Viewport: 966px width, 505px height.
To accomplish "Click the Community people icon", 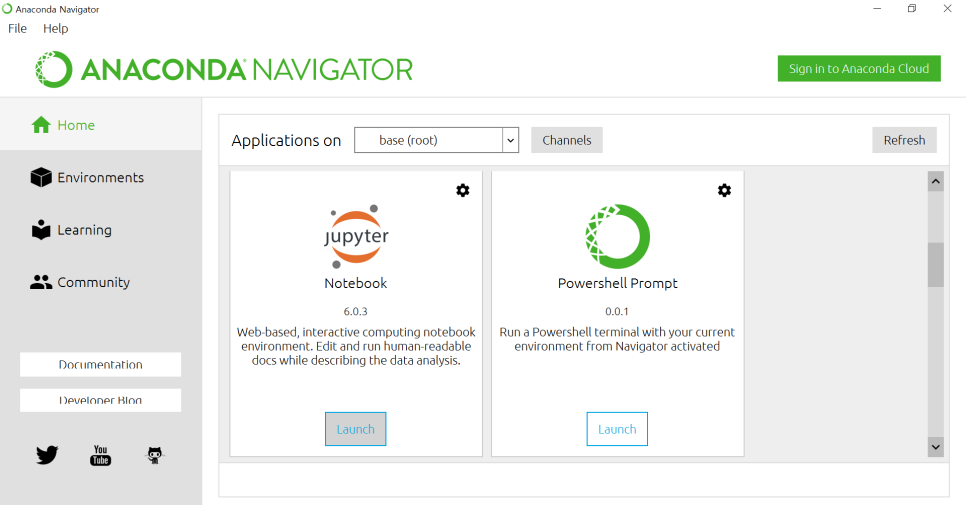I will (x=41, y=282).
